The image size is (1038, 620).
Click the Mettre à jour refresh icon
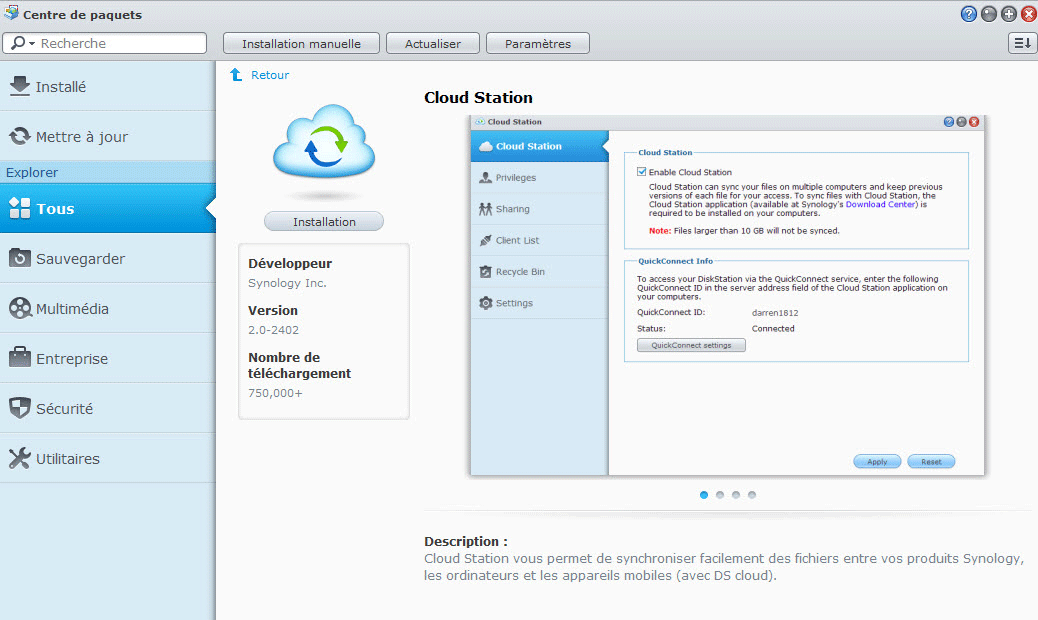coord(20,136)
